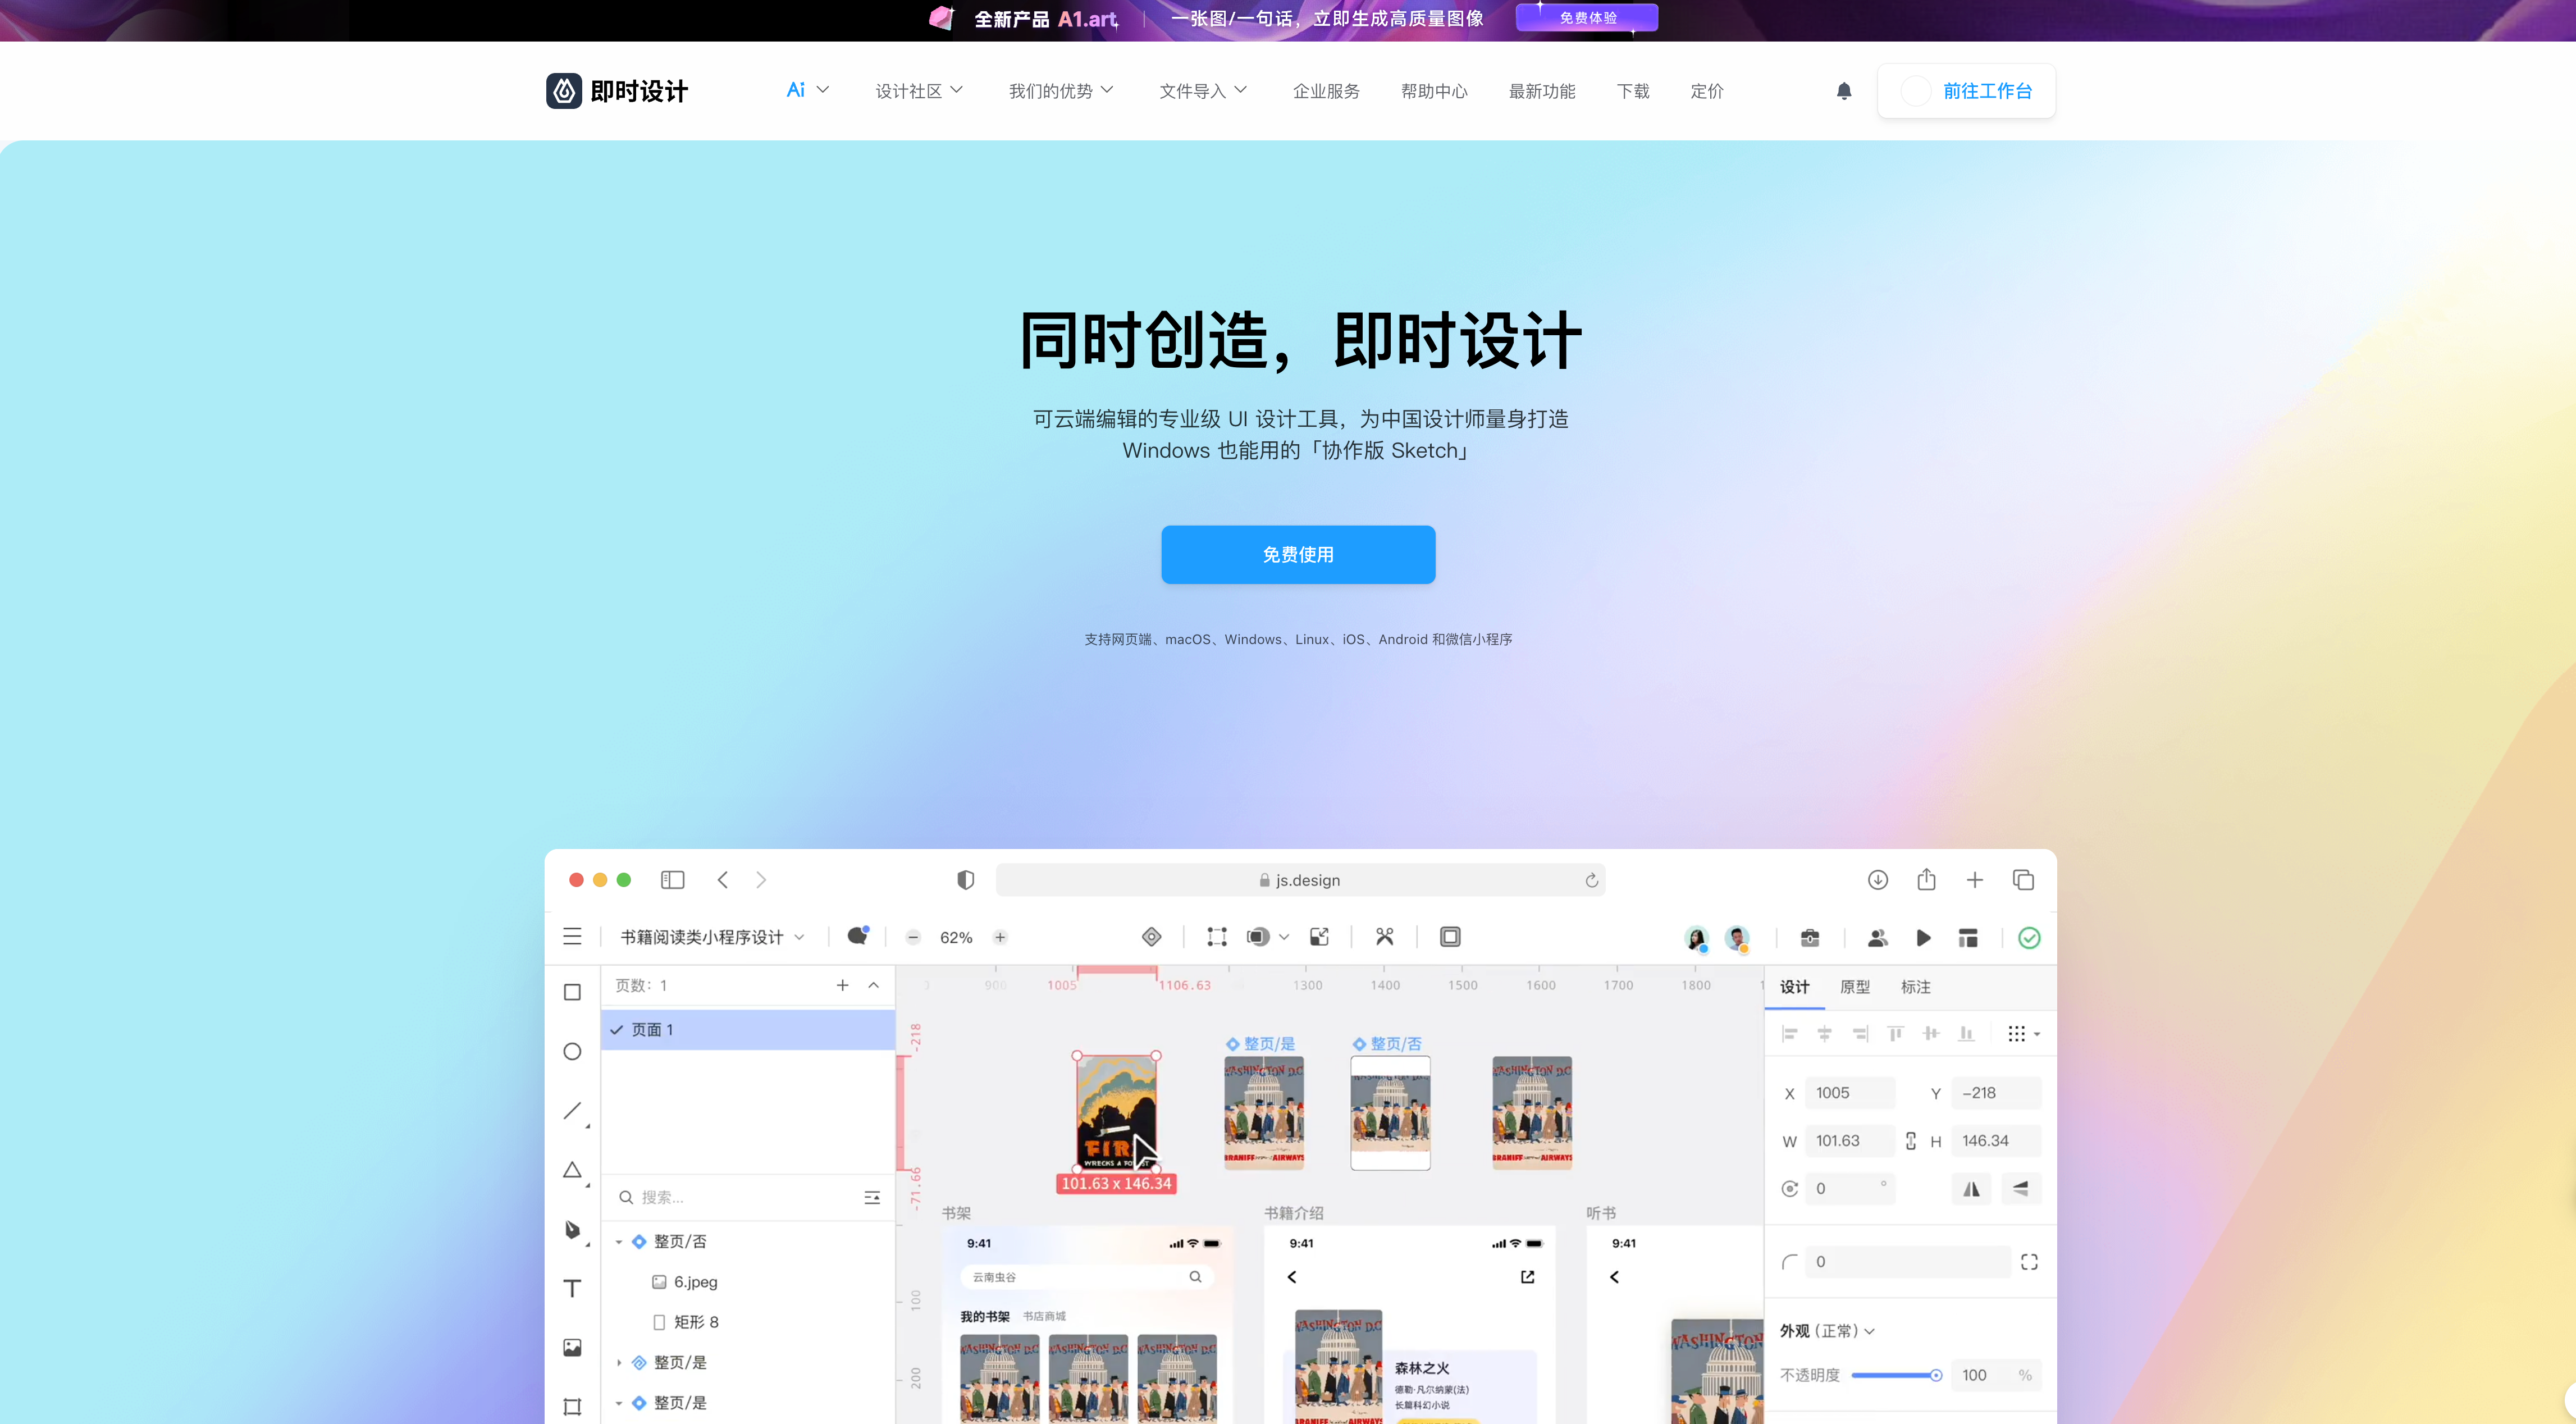The height and width of the screenshot is (1424, 2576).
Task: Click the play preview icon
Action: [x=1923, y=938]
